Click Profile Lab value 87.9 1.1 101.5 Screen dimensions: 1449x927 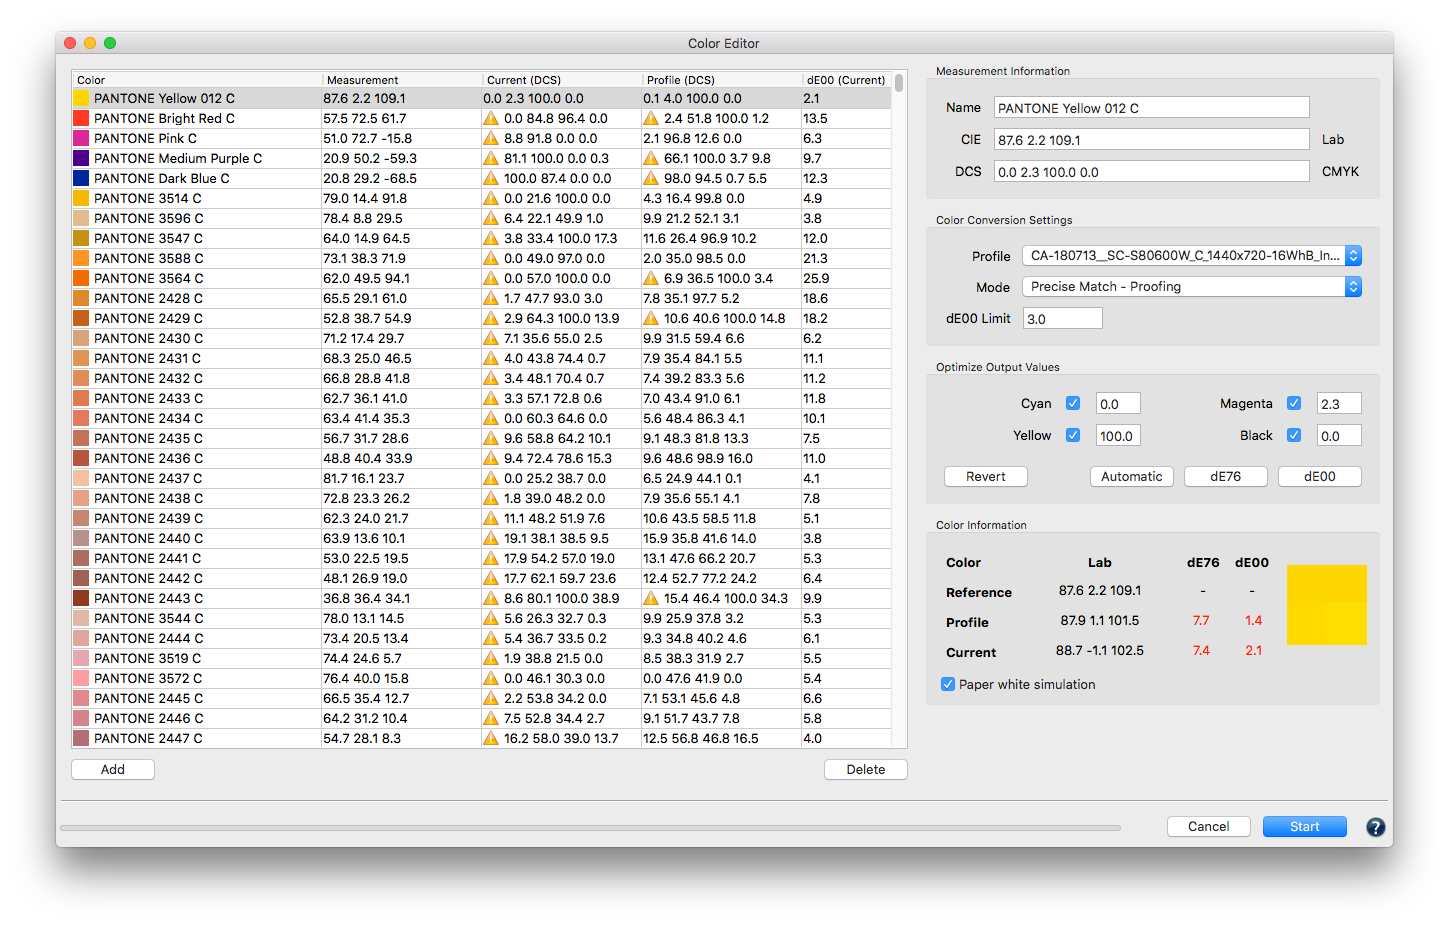pos(1100,620)
